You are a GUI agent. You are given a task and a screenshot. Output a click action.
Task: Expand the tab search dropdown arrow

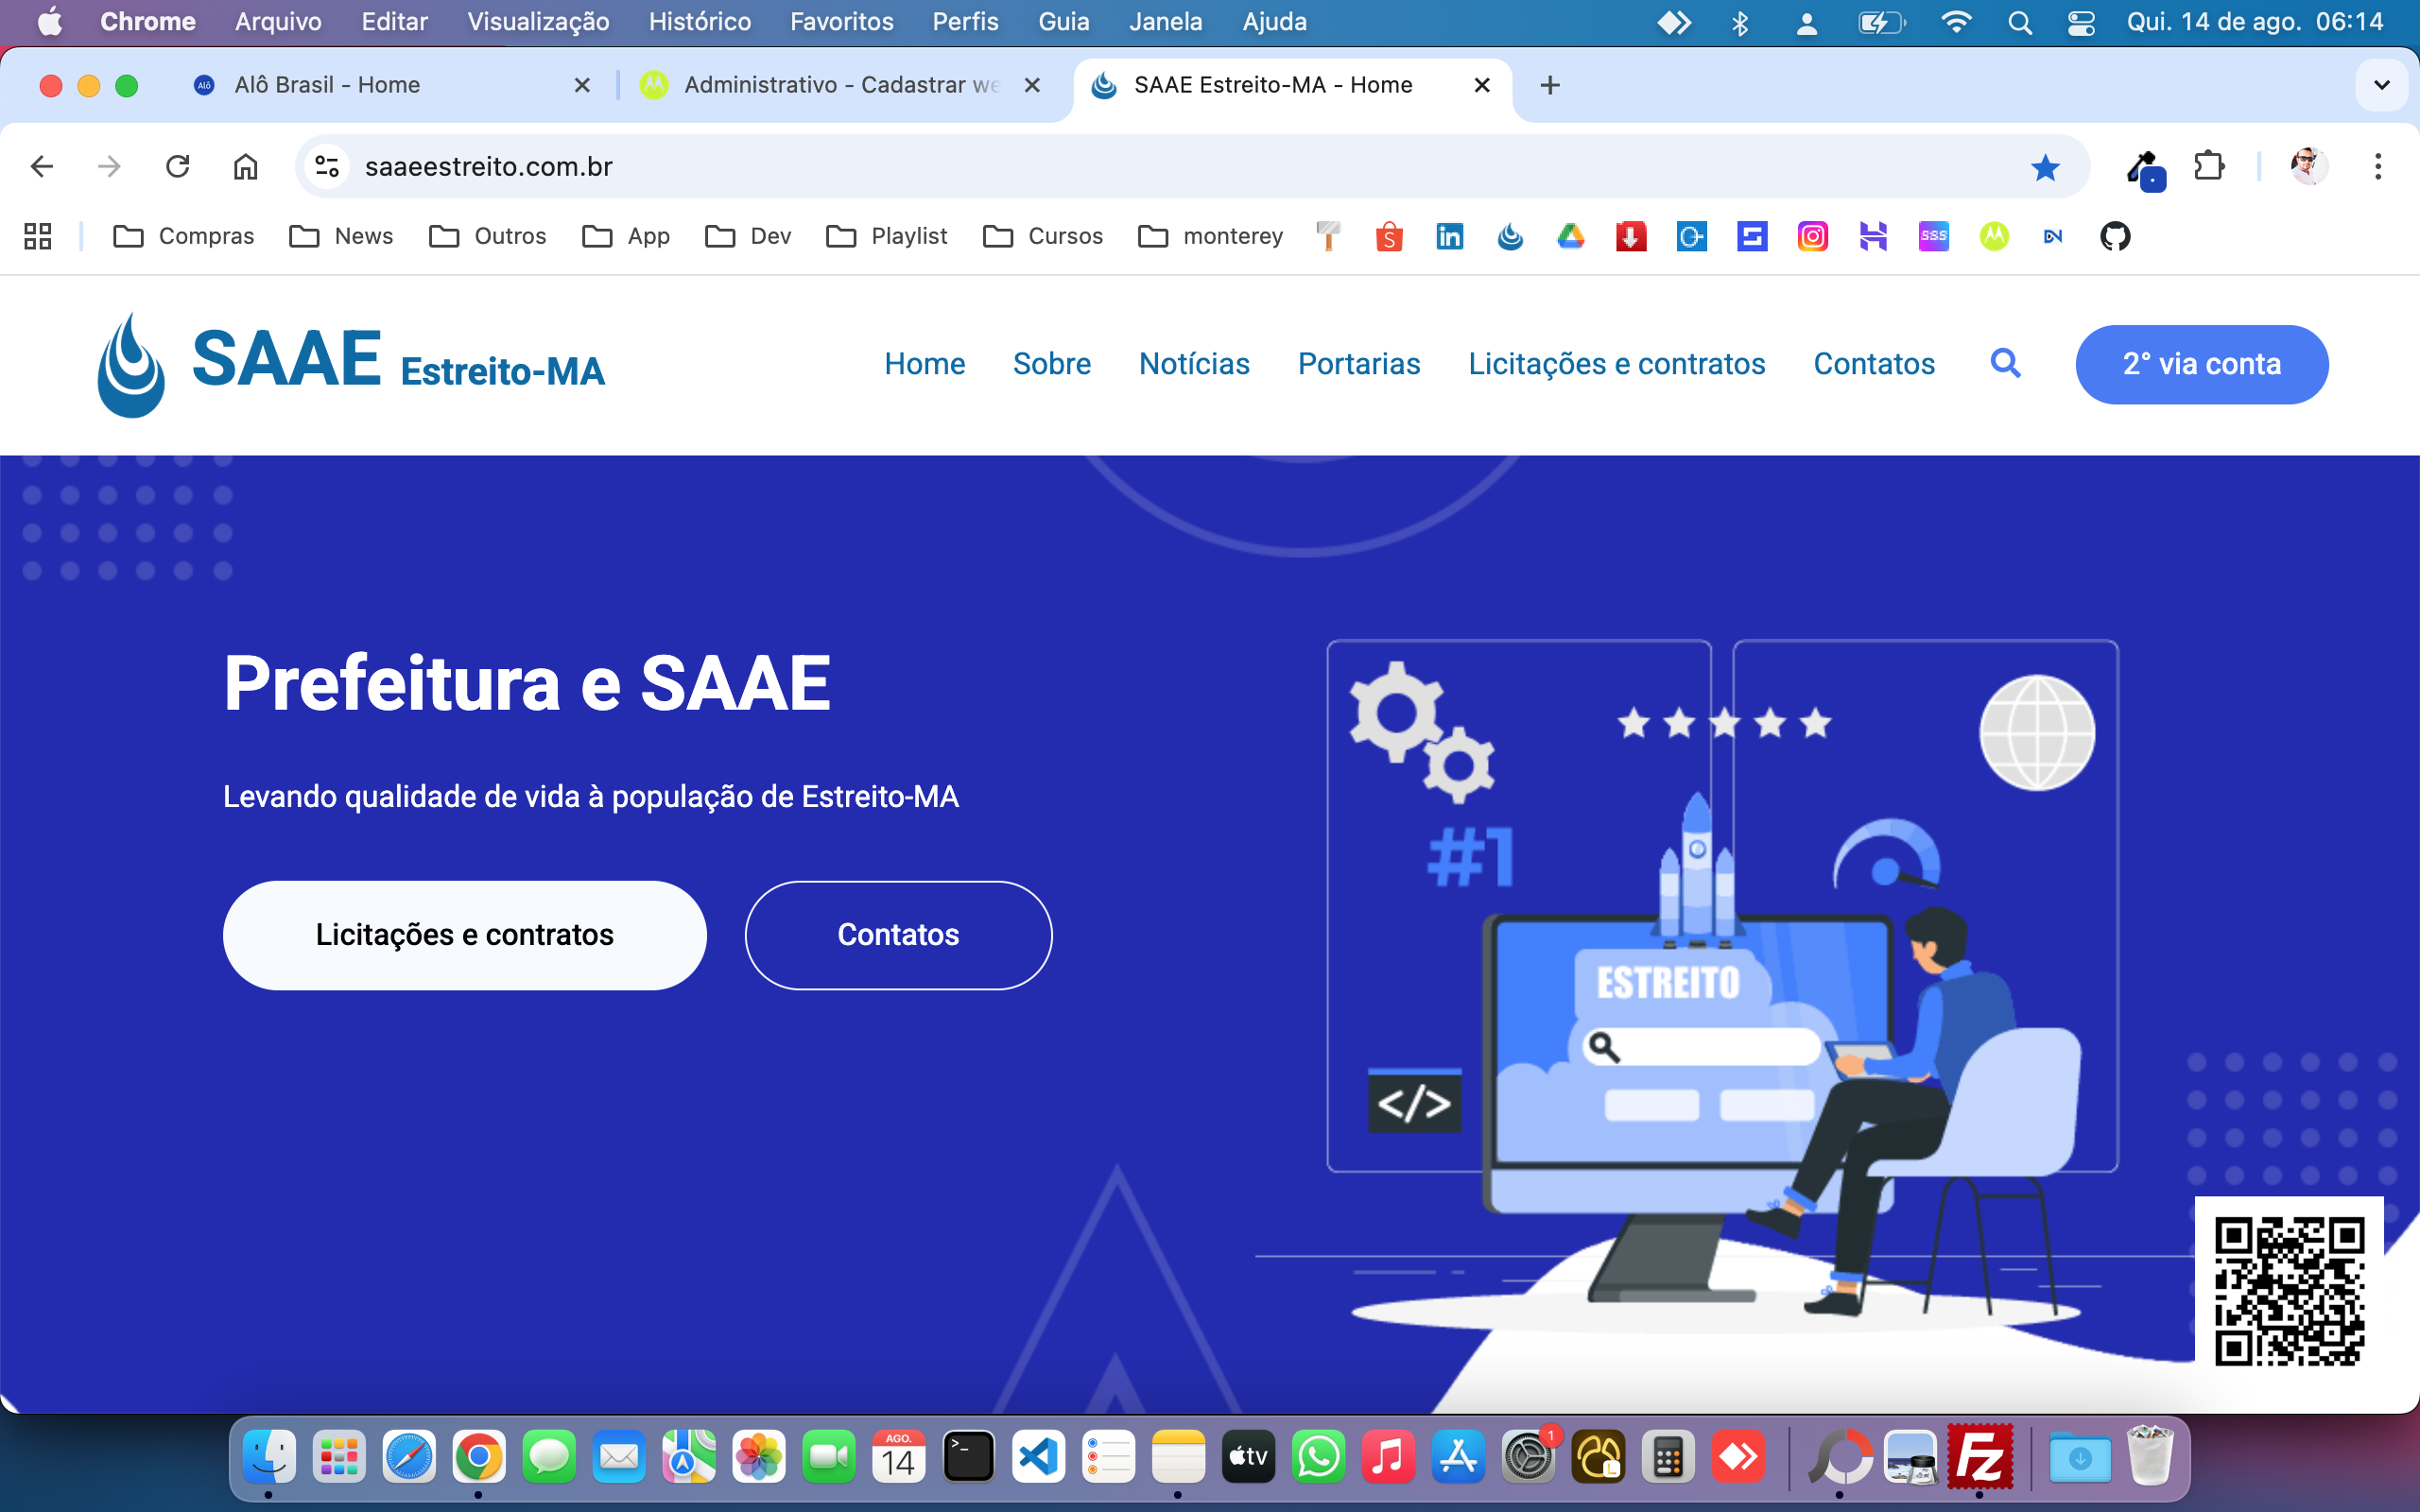point(2382,85)
